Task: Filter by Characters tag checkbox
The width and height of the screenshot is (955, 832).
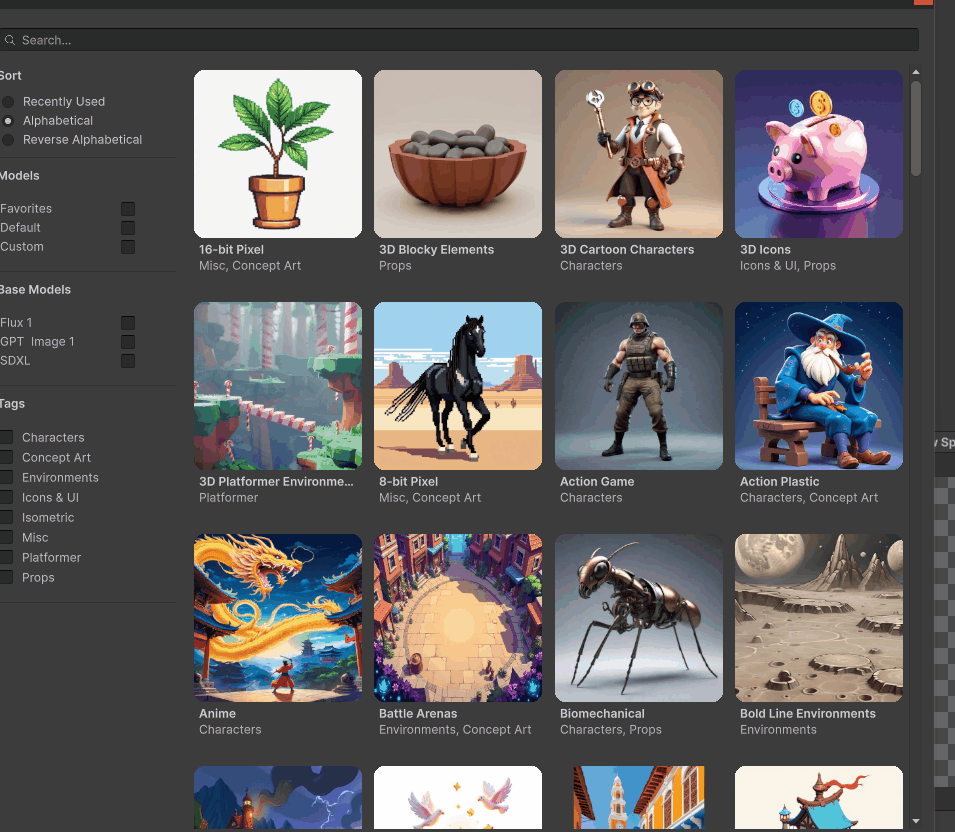Action: 6,437
